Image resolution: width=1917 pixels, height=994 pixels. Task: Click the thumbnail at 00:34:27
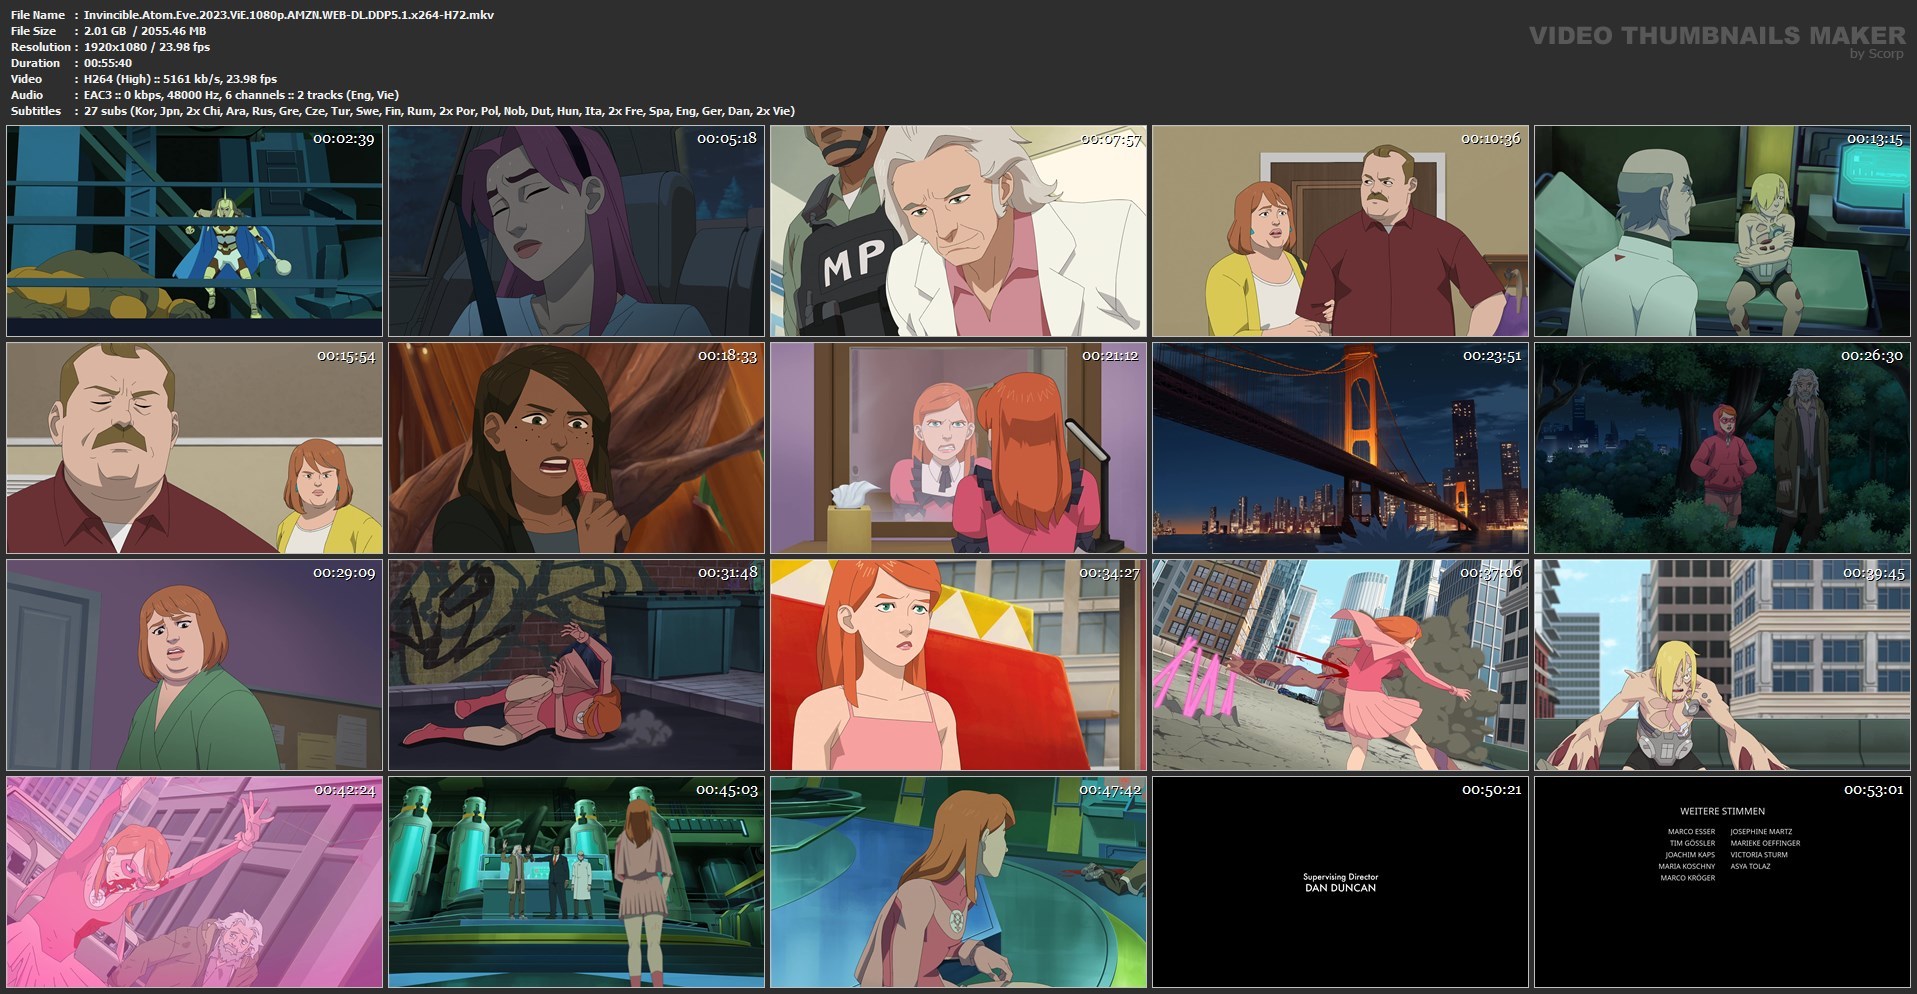pos(959,665)
